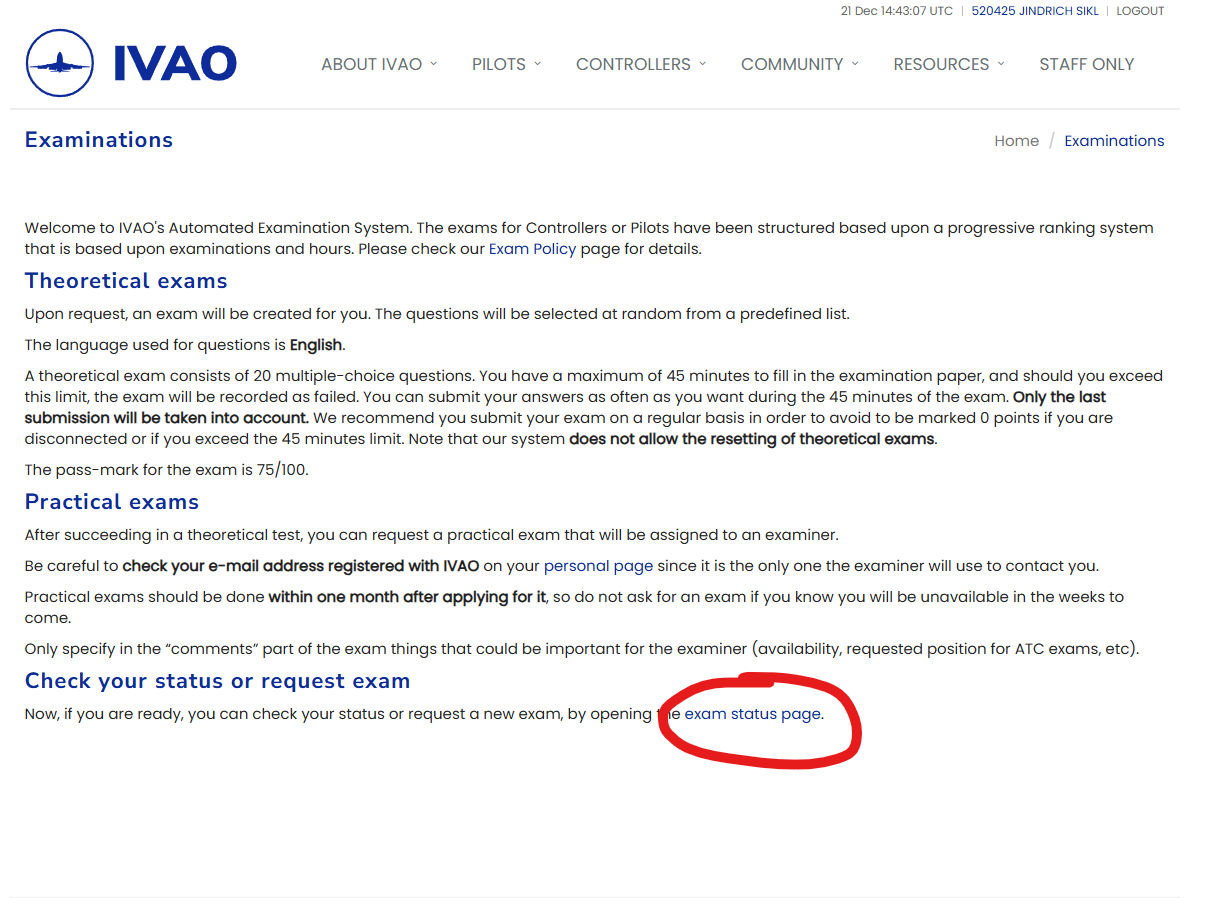This screenshot has height=898, width=1206.
Task: Expand the Controllers dropdown chevron
Action: tap(702, 63)
